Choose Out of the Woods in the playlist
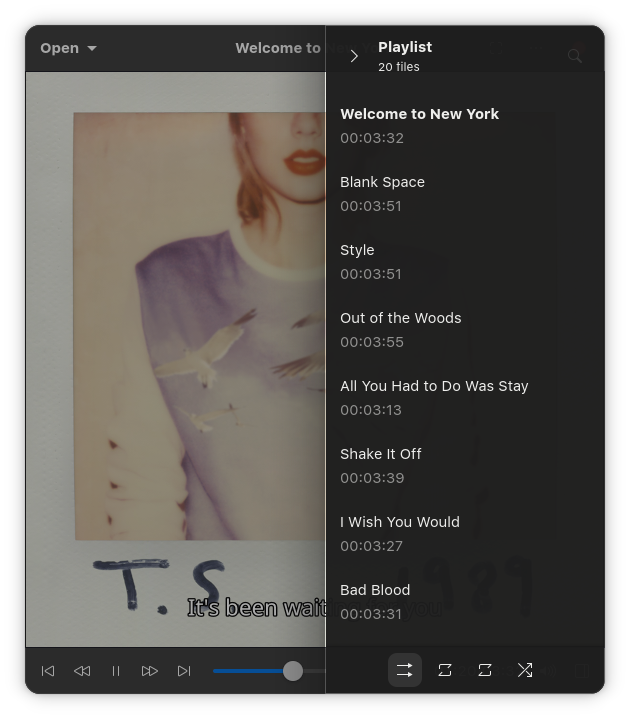Screen dimensions: 630x719 click(x=400, y=329)
